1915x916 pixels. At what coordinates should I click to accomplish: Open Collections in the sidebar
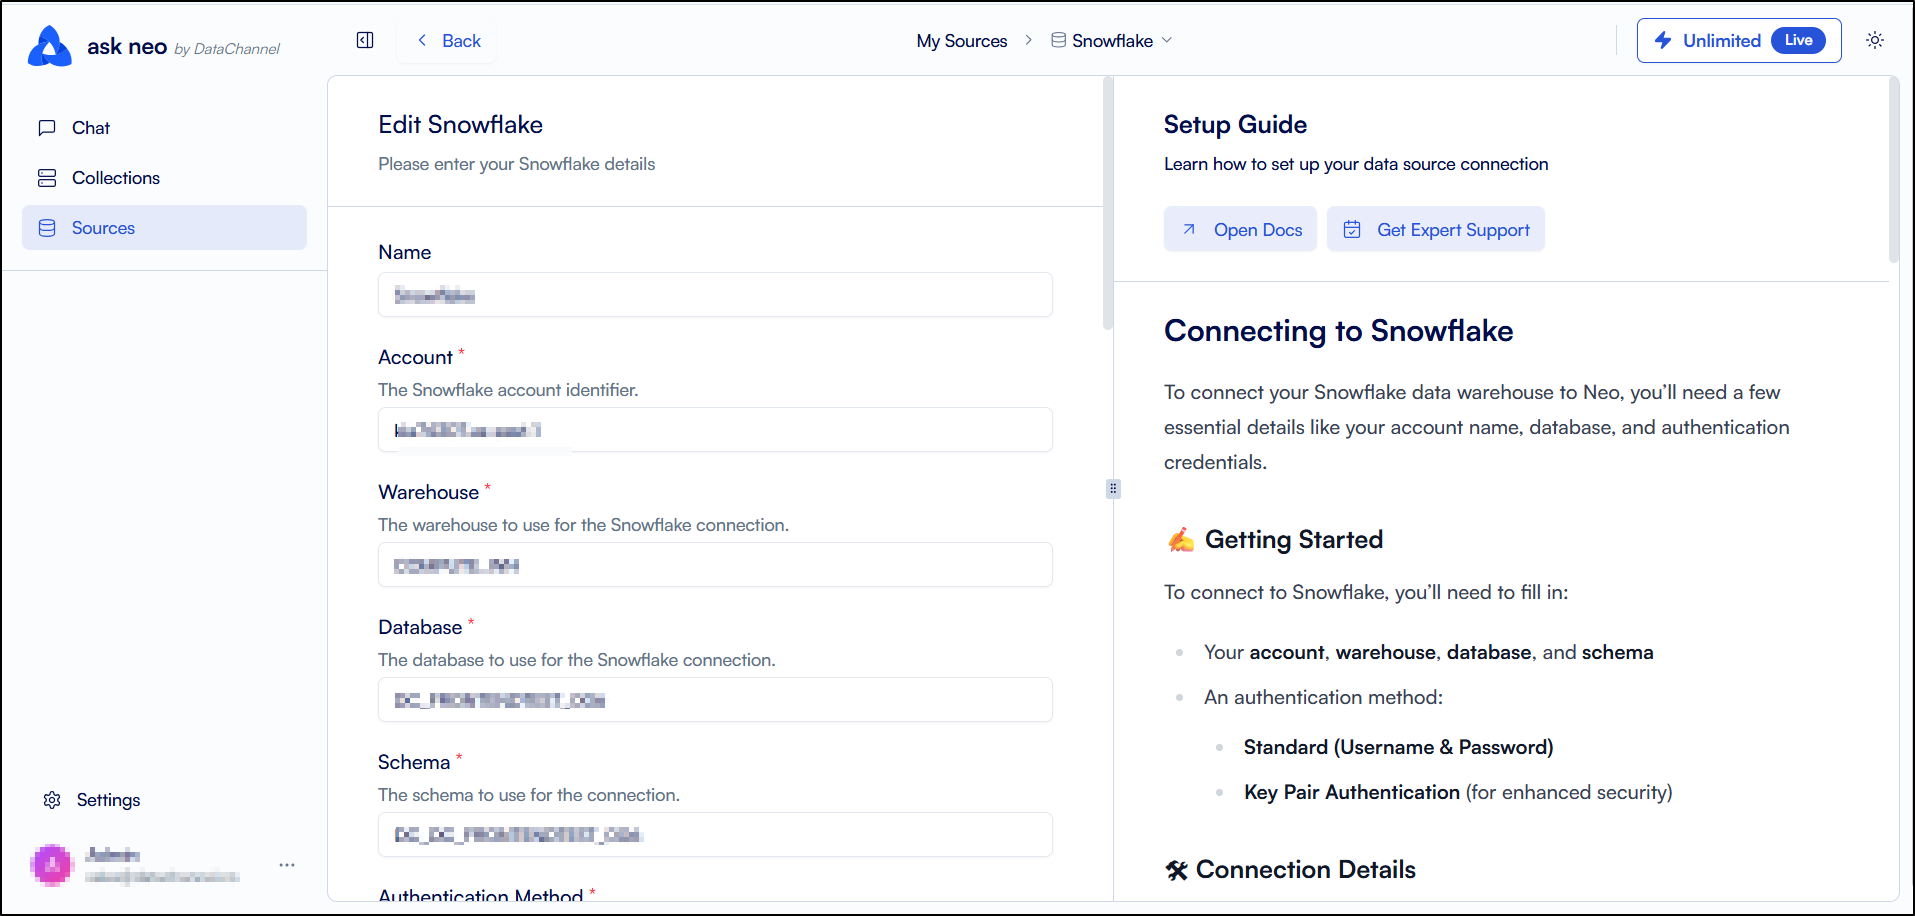tap(164, 178)
